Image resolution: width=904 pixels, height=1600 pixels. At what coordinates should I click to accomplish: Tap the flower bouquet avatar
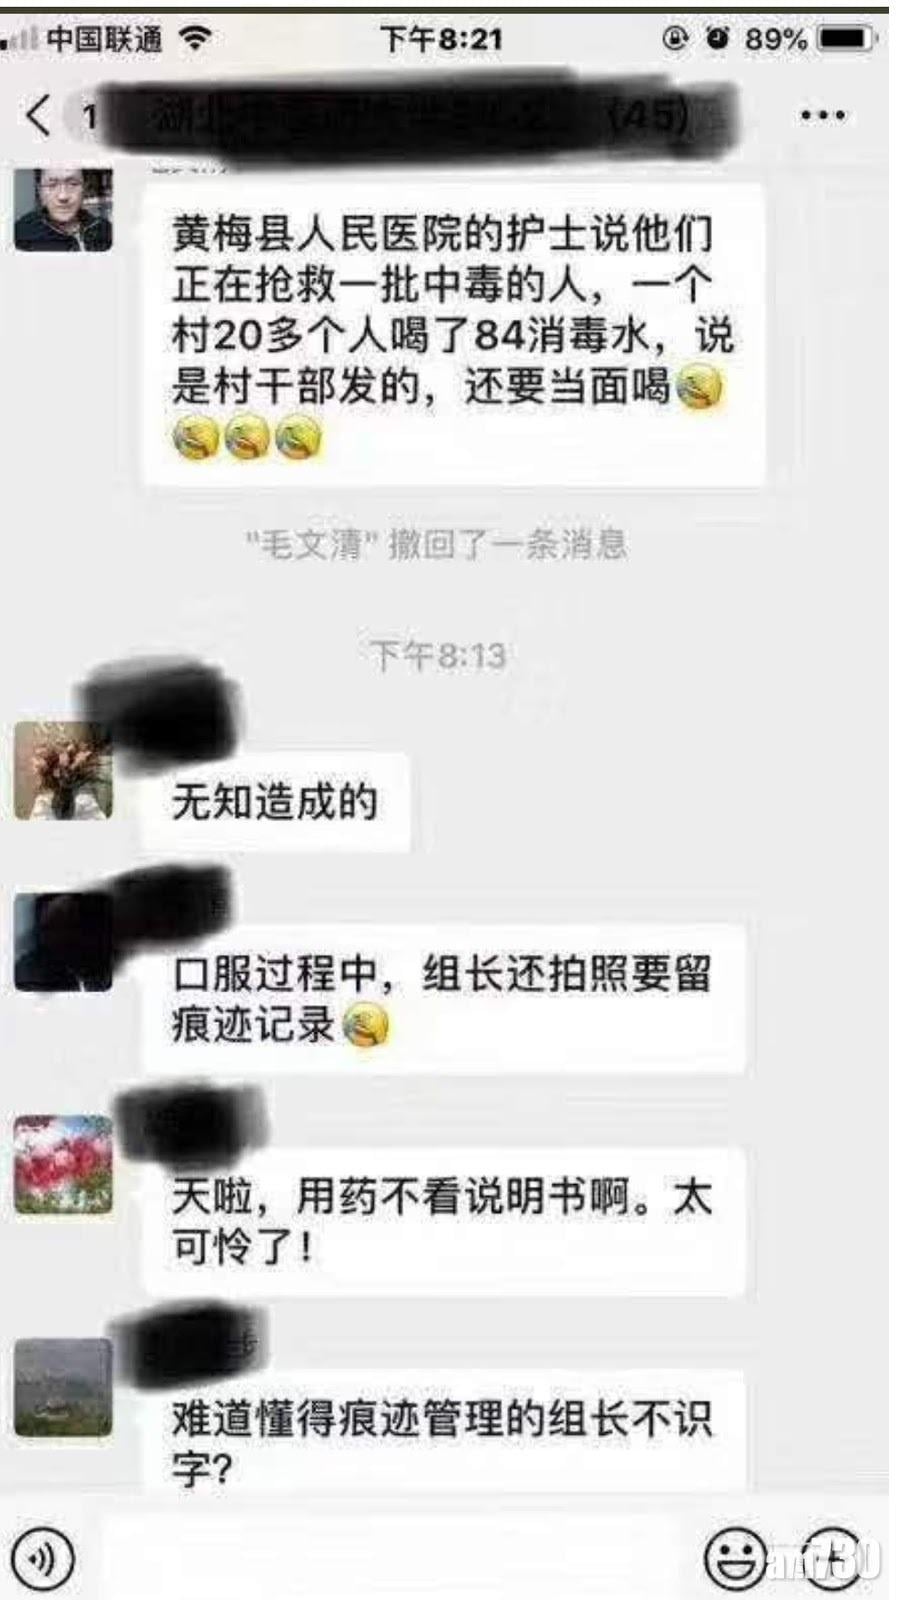point(63,770)
